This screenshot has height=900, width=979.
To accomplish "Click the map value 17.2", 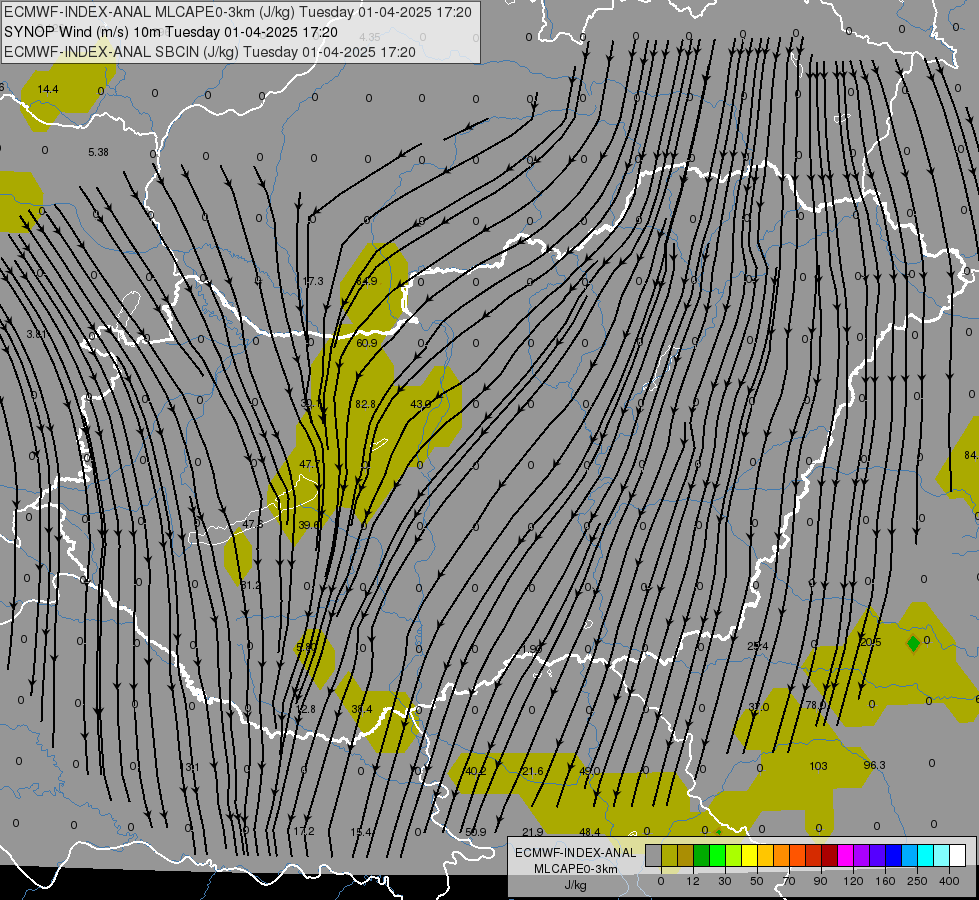I will coord(303,831).
